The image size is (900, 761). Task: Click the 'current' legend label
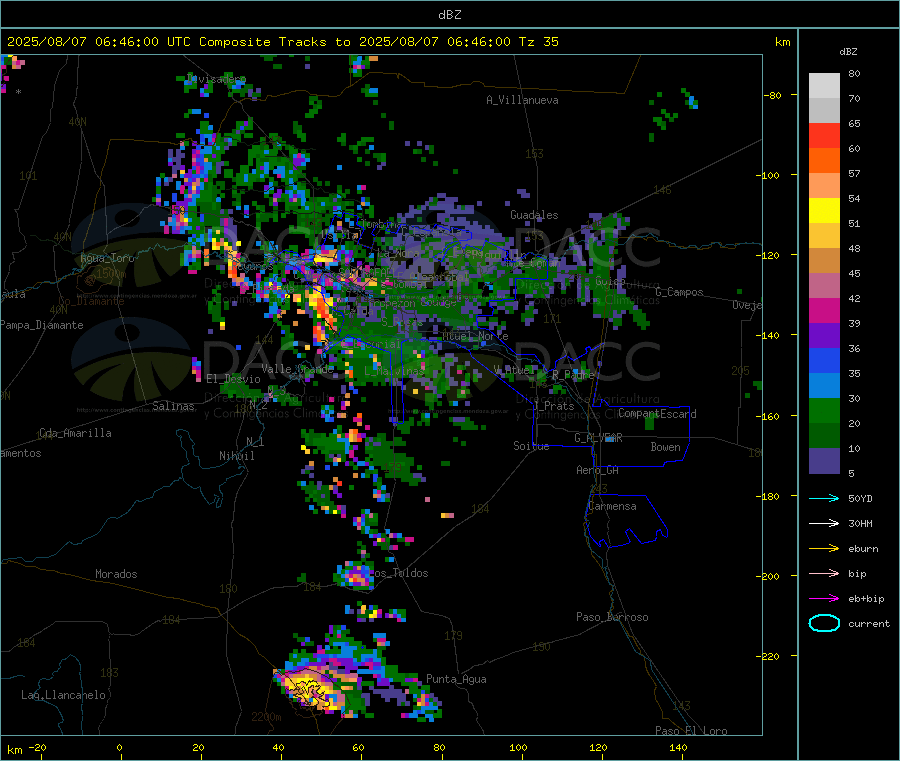pyautogui.click(x=868, y=623)
